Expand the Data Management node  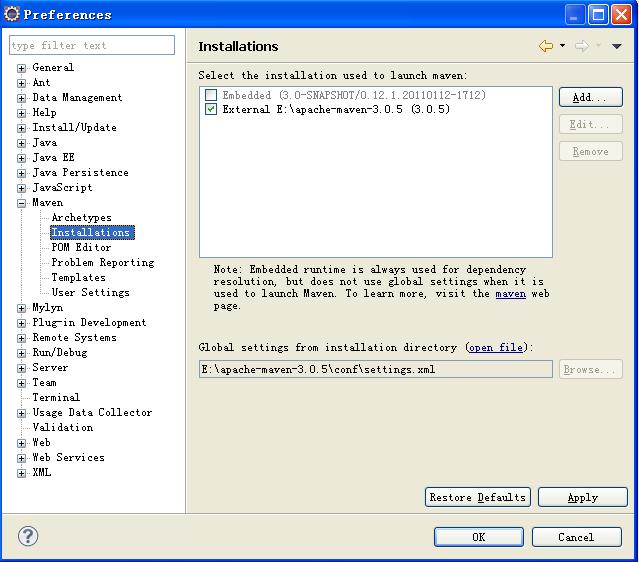tap(22, 98)
